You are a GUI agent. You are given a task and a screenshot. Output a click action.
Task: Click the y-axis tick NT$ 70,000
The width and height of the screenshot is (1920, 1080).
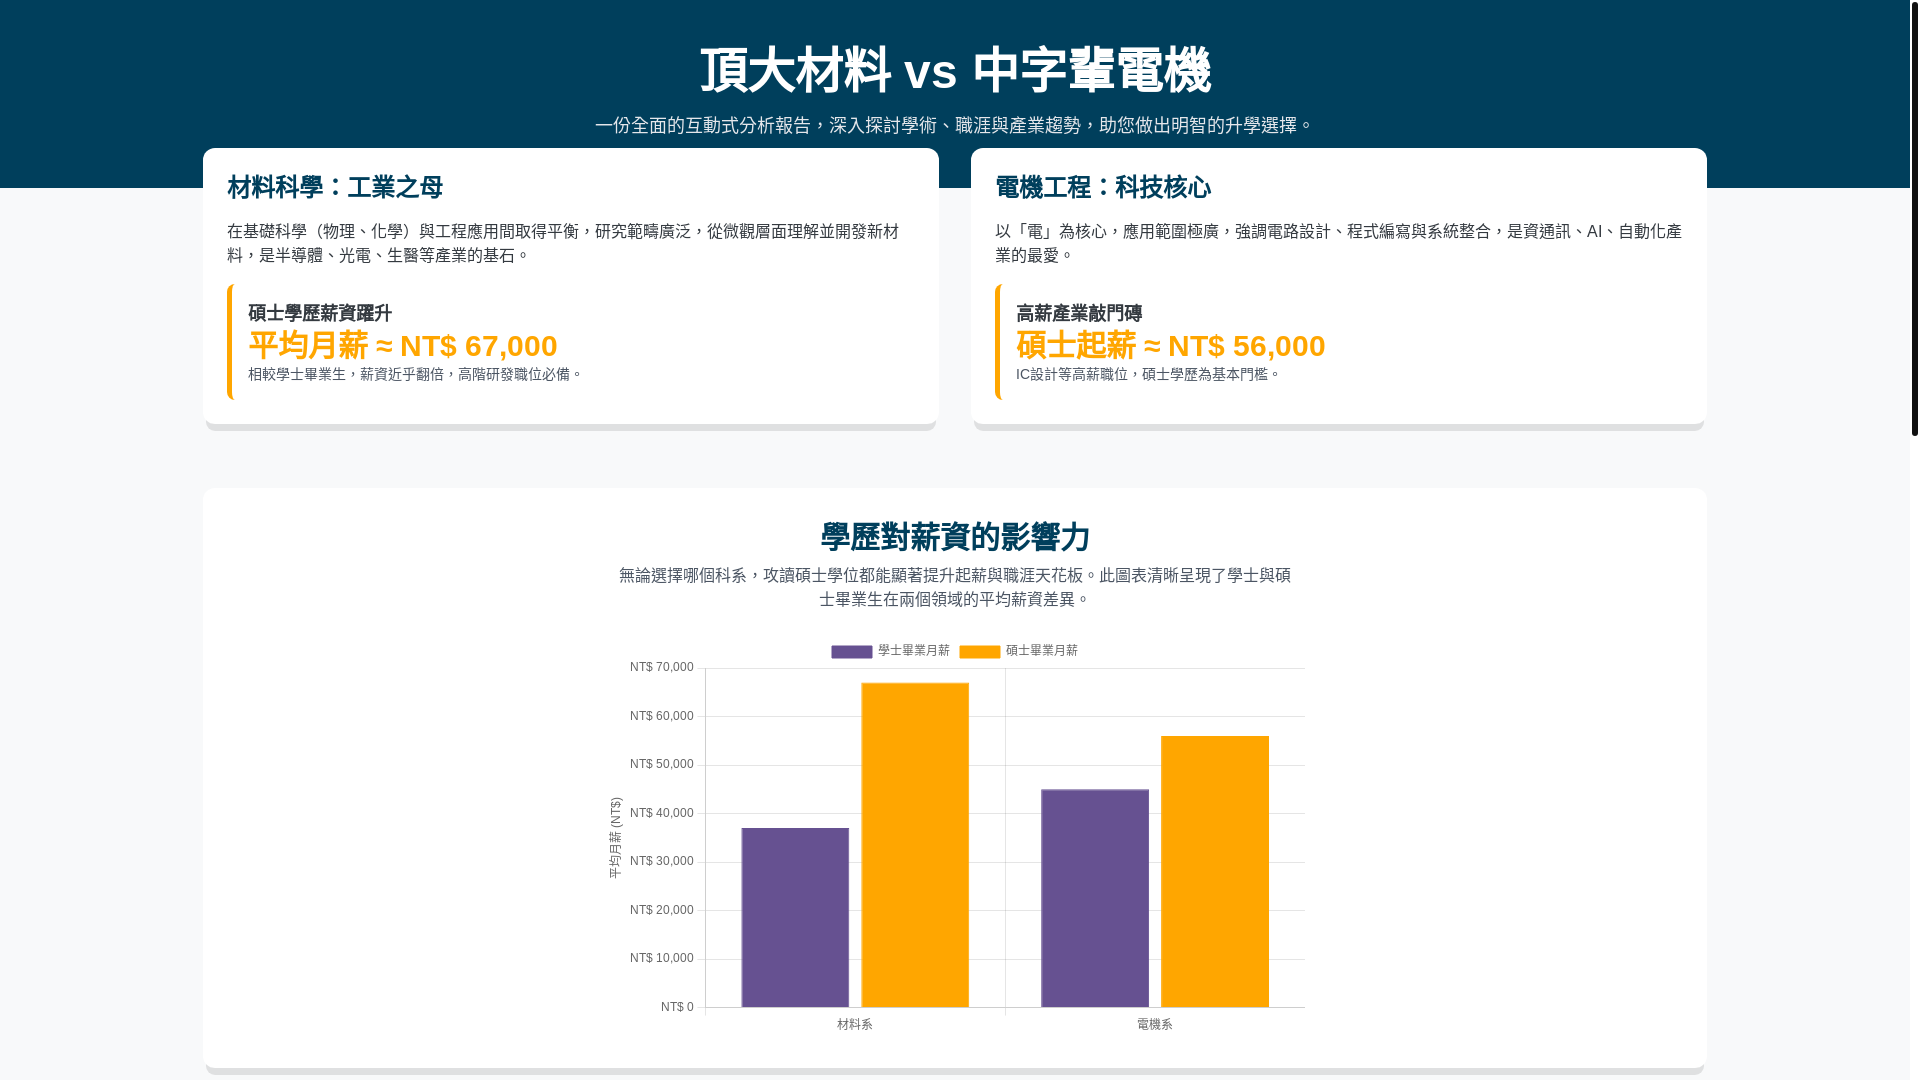(x=662, y=667)
